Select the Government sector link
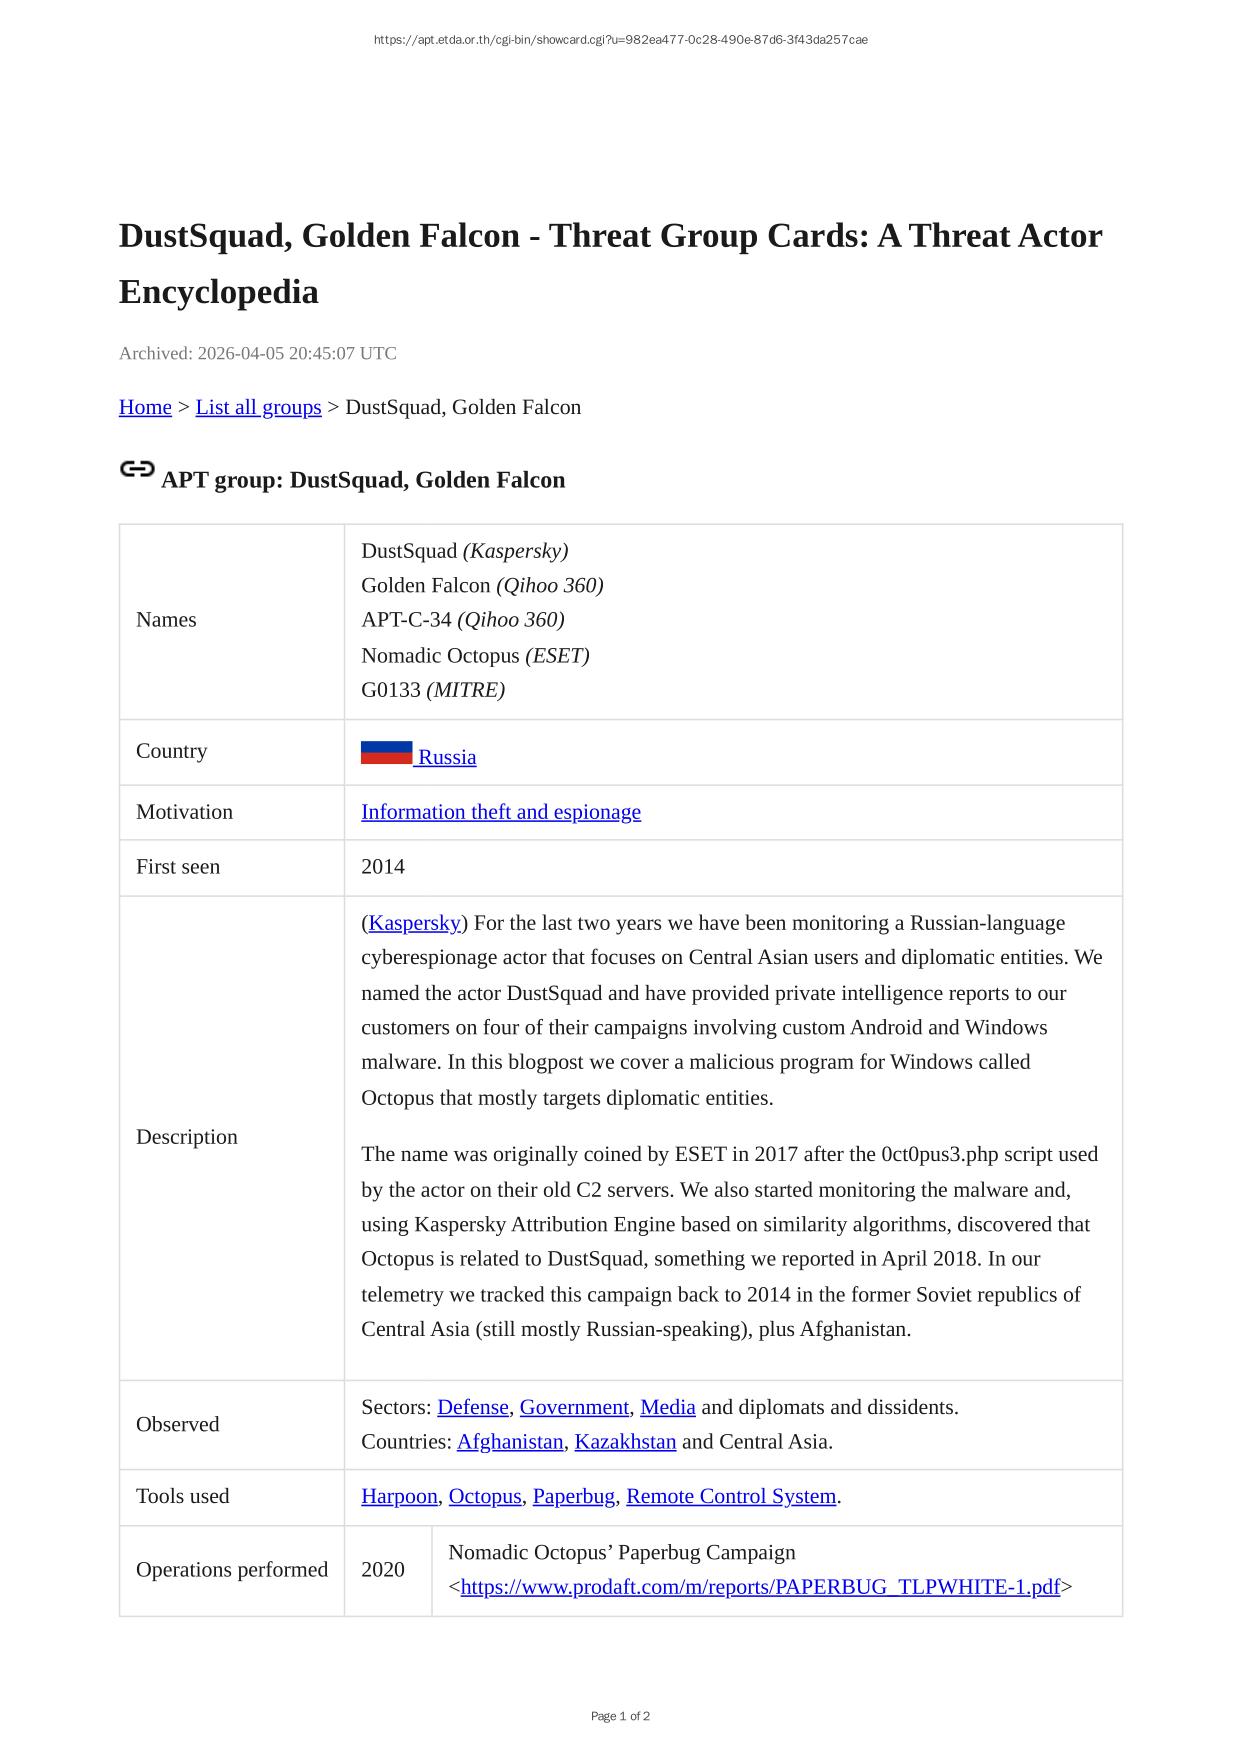This screenshot has width=1242, height=1756. tap(574, 1407)
